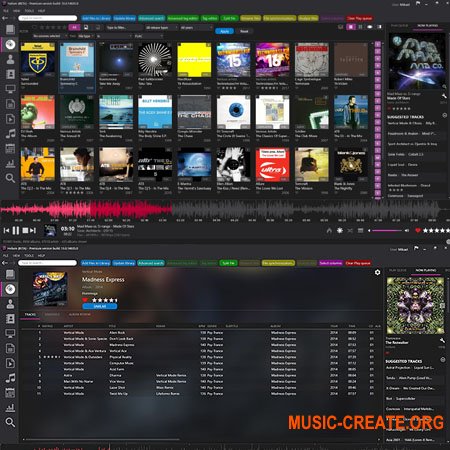Screen dimensions: 450x450
Task: Switch to Play queue tab in the upper window
Action: pos(399,26)
